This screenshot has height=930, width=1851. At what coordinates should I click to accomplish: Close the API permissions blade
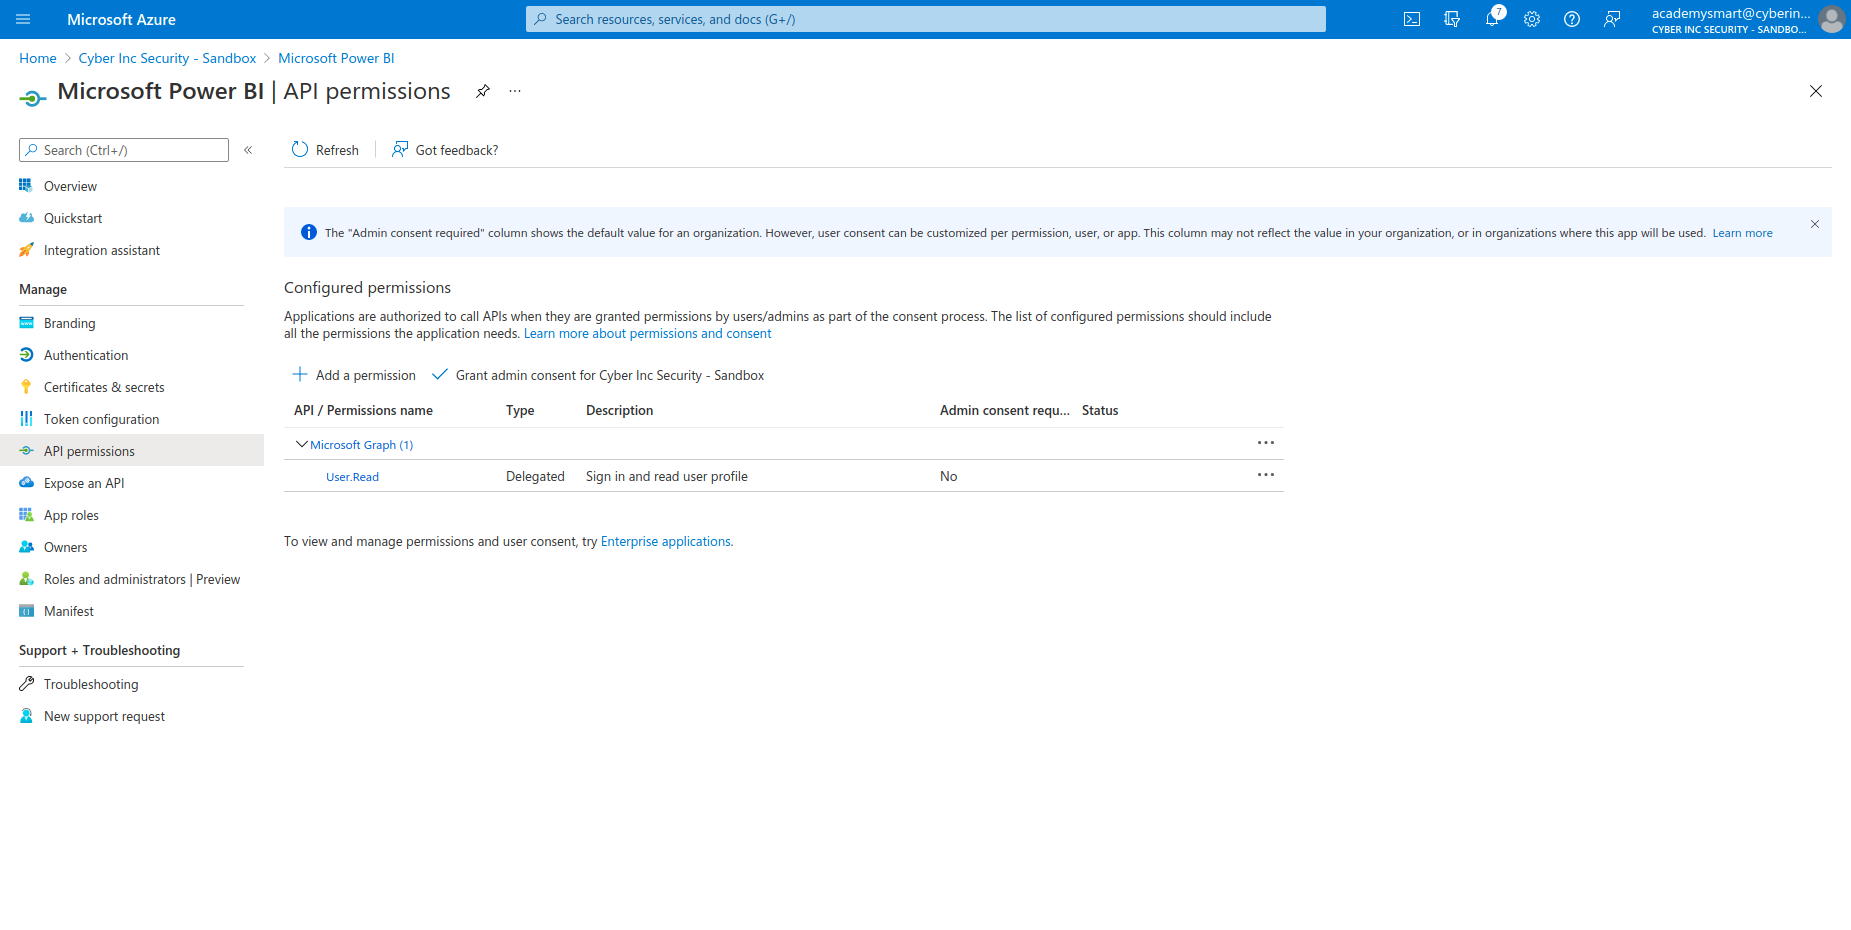1816,91
